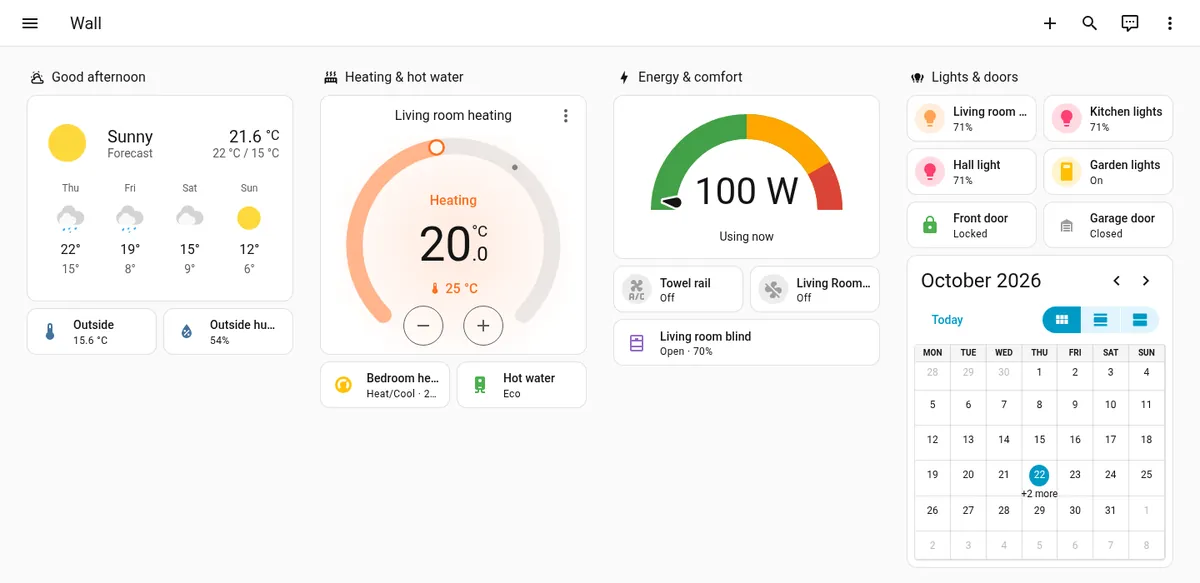Toggle the Towel rail fan icon
The height and width of the screenshot is (583, 1200).
[x=636, y=290]
